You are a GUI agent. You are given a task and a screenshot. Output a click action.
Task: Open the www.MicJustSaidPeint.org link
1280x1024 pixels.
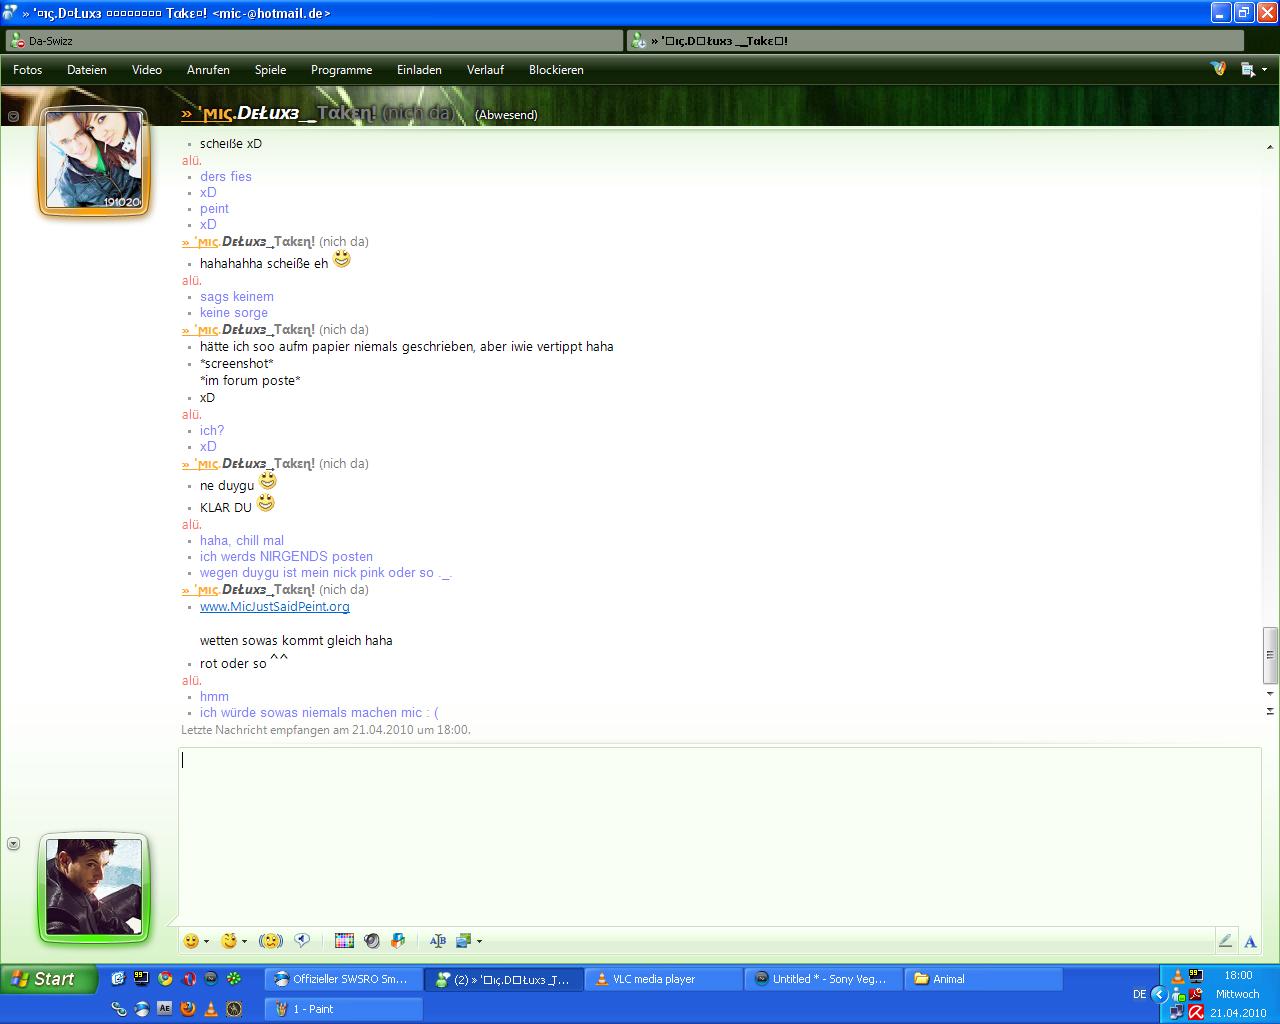point(275,607)
